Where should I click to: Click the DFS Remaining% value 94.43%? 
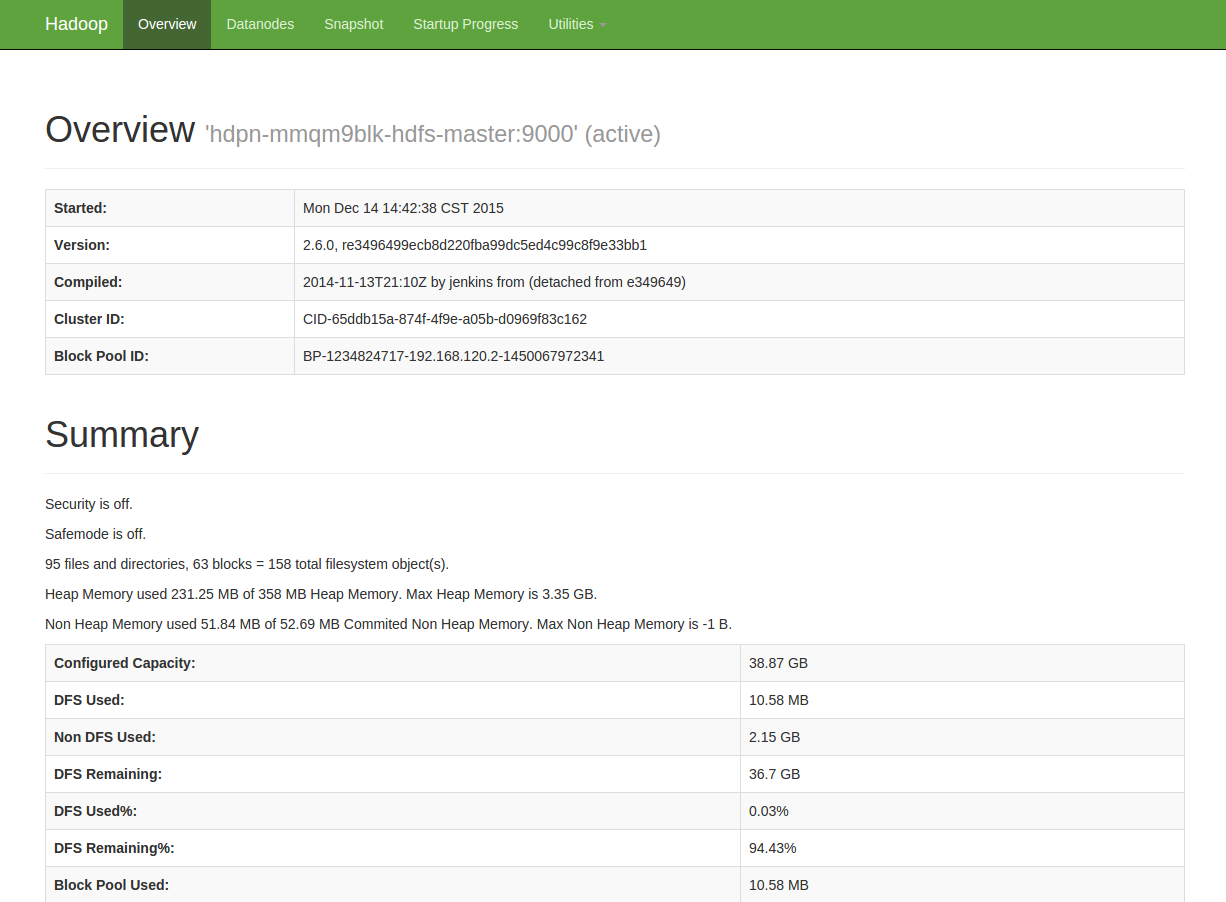tap(772, 848)
